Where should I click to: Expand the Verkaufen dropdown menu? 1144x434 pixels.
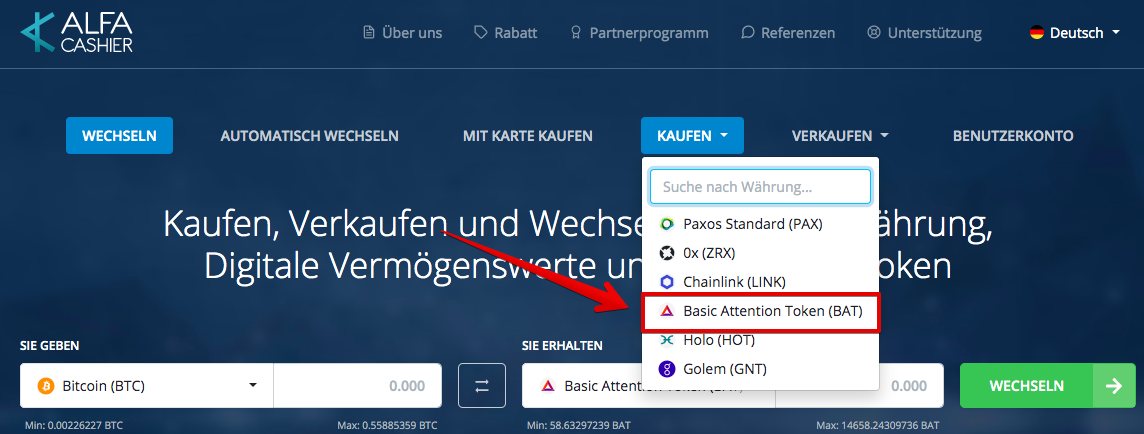click(x=840, y=136)
